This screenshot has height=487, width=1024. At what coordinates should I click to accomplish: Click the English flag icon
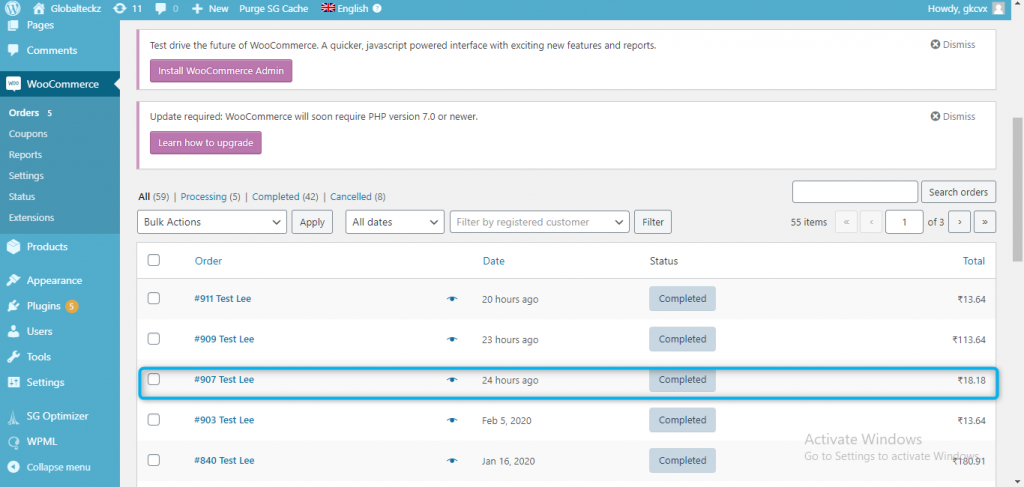[328, 8]
